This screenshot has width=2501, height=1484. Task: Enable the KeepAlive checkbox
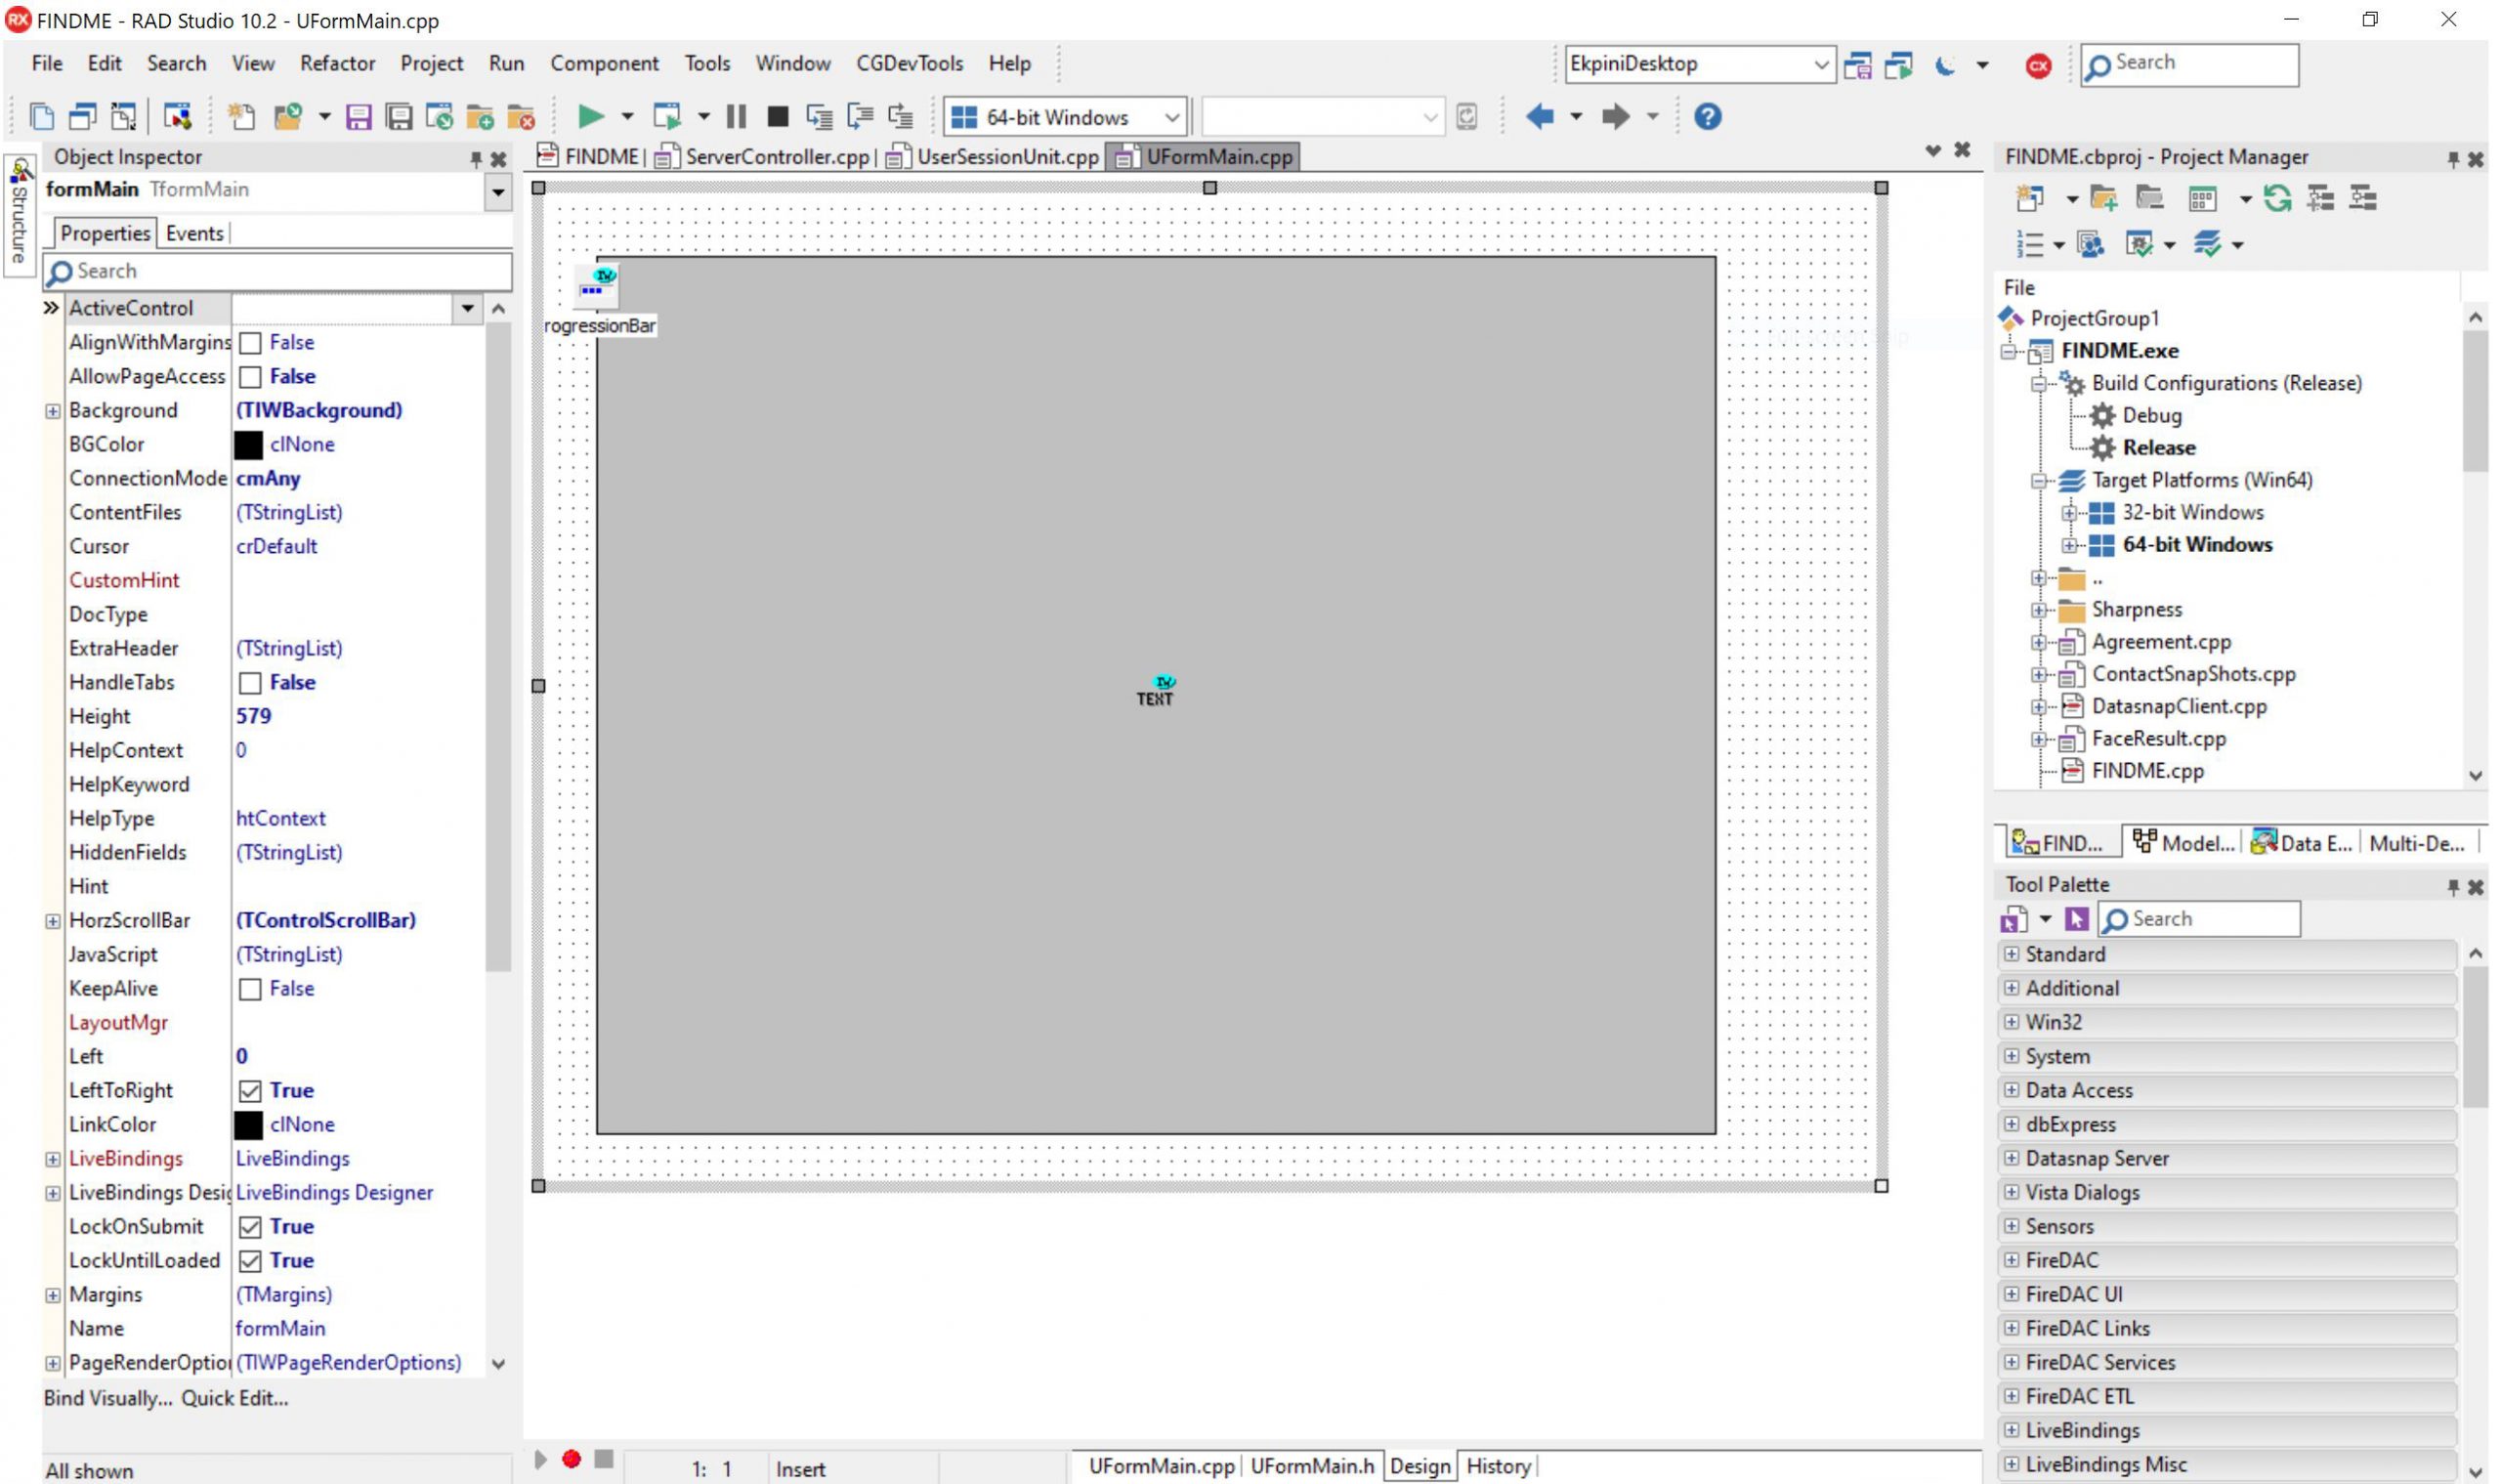point(250,989)
